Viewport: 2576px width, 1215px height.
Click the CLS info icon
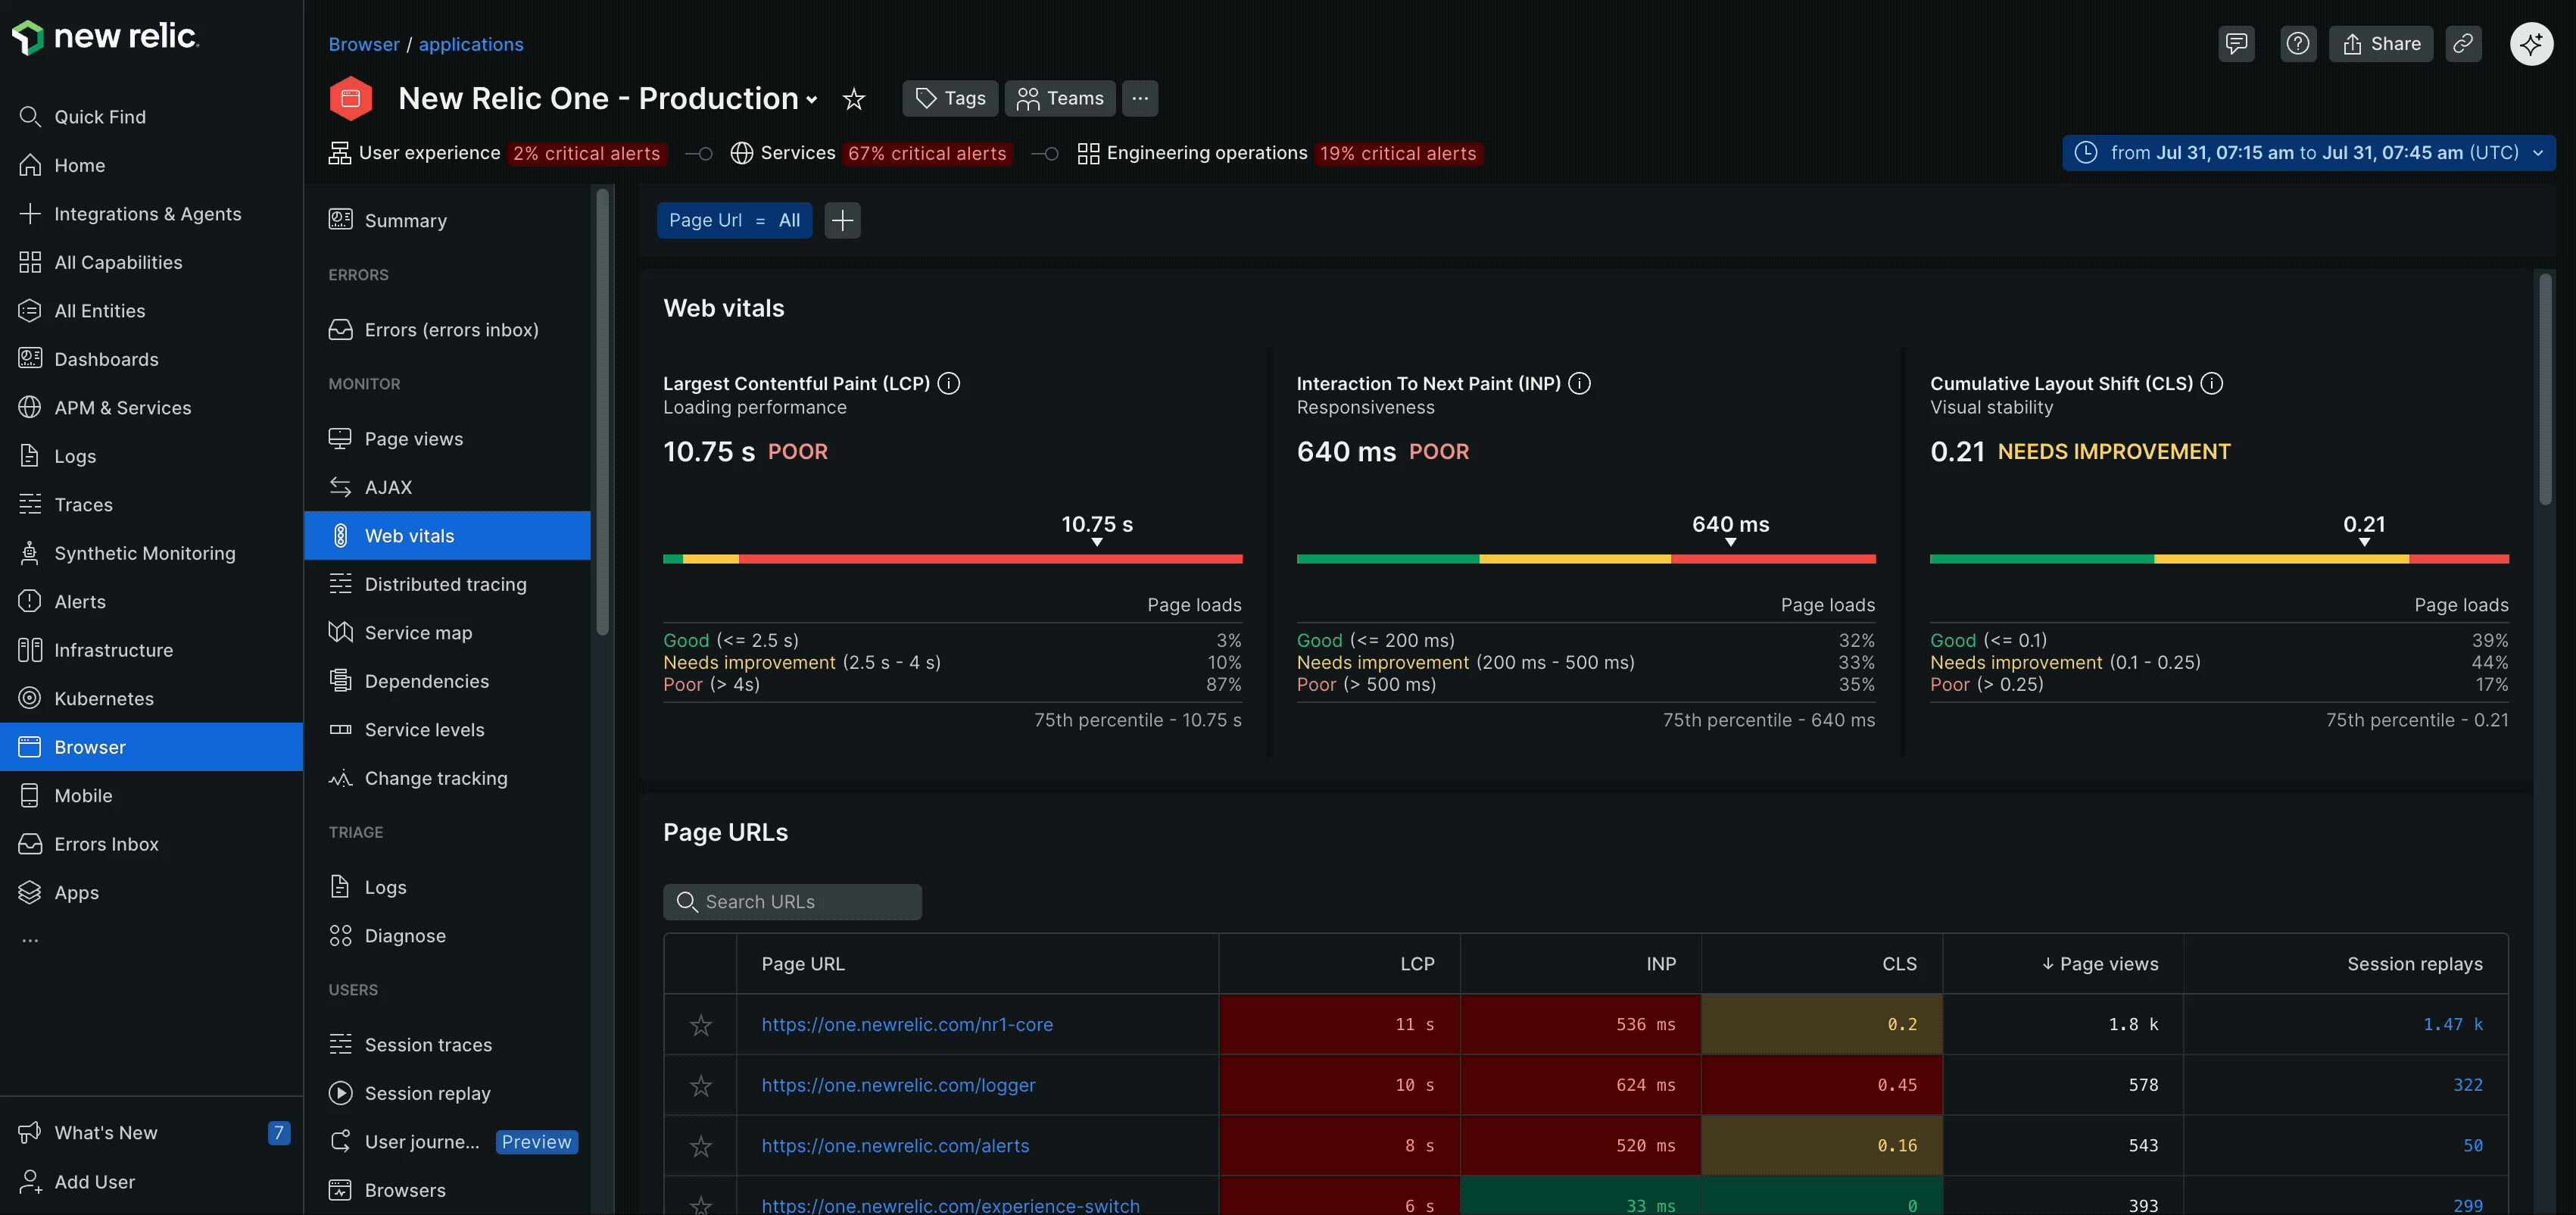tap(2212, 384)
